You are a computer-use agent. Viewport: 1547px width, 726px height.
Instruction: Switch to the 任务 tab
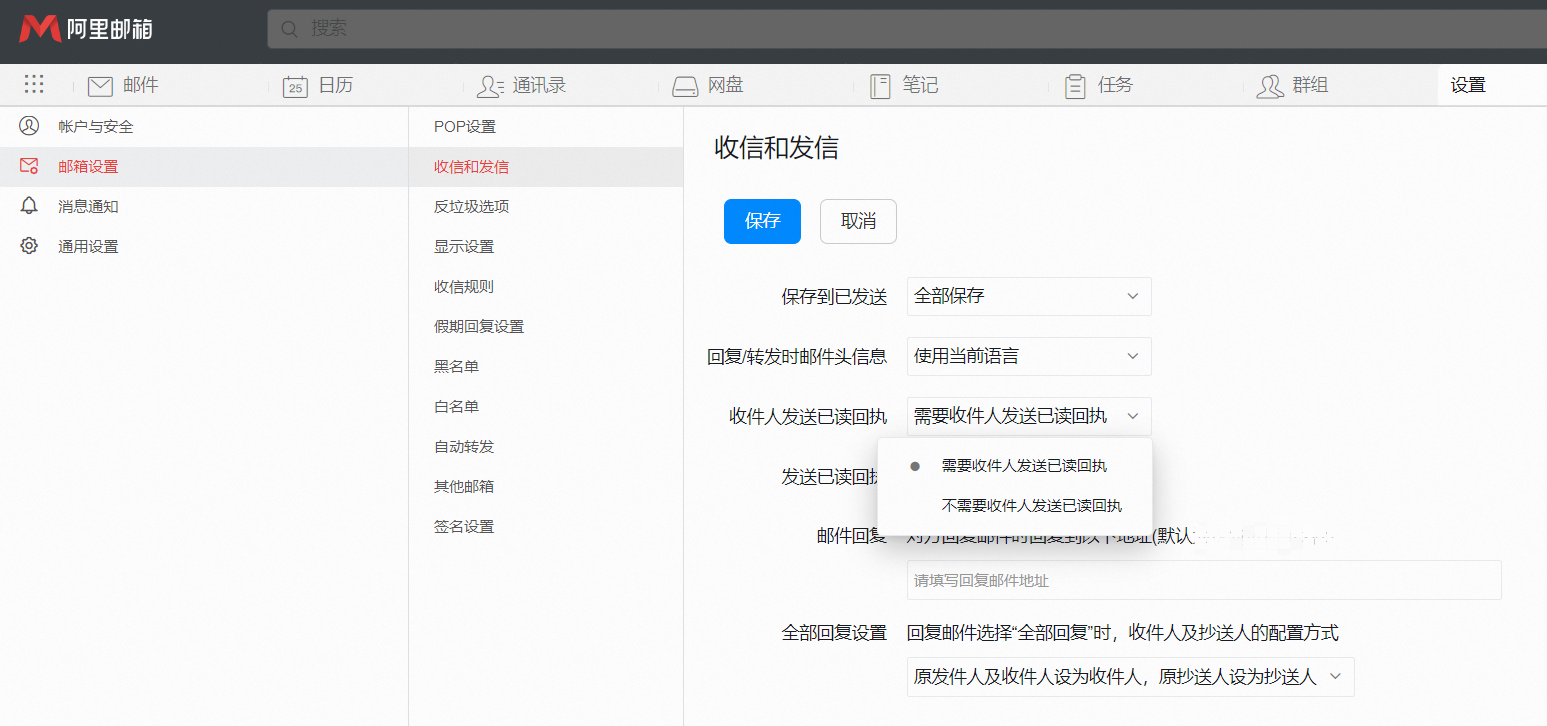(x=1115, y=85)
